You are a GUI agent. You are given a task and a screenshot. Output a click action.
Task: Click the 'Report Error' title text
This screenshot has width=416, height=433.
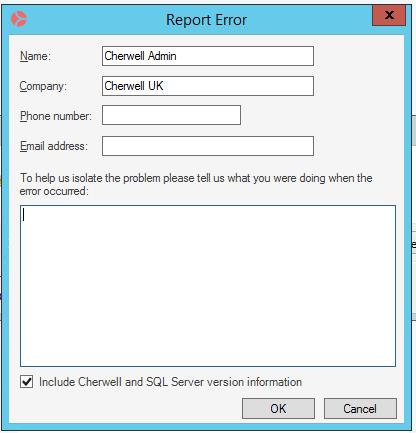pyautogui.click(x=206, y=20)
